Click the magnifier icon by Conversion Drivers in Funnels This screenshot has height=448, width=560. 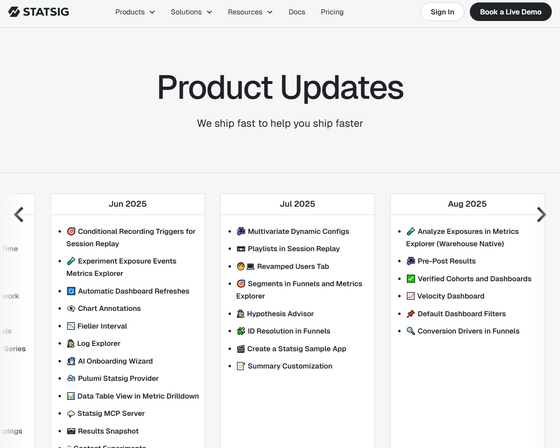(x=411, y=331)
